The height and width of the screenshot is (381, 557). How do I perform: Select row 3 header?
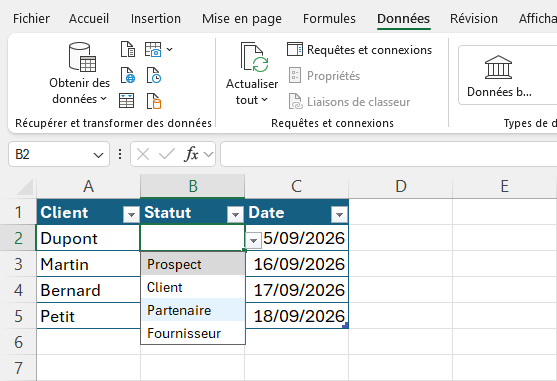pos(18,264)
